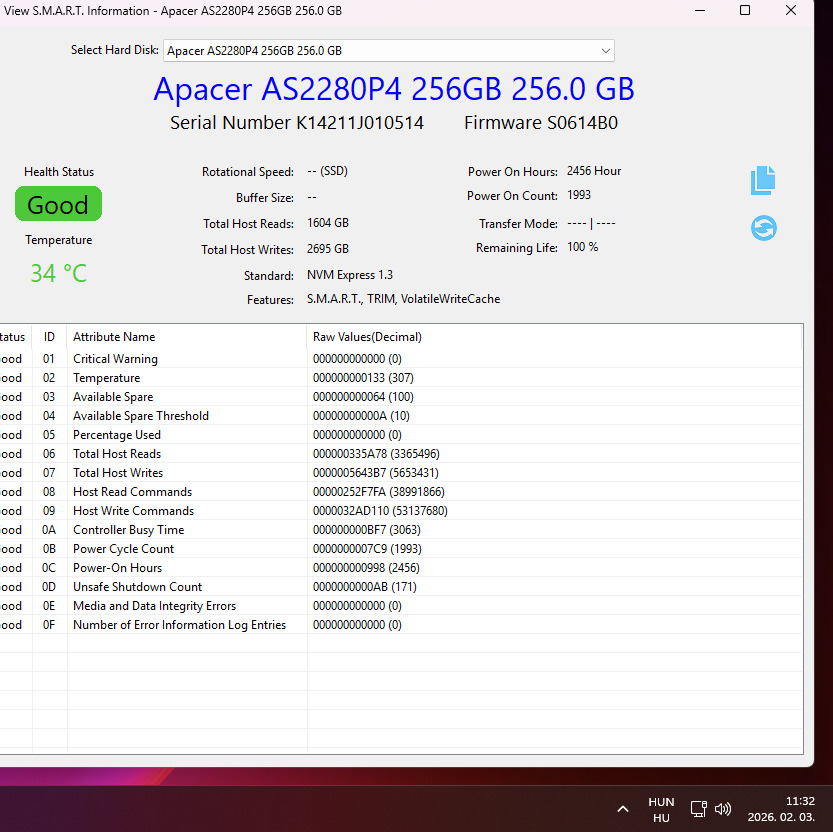Select the Critical Warning attribute row
Image resolution: width=833 pixels, height=832 pixels.
click(x=401, y=359)
